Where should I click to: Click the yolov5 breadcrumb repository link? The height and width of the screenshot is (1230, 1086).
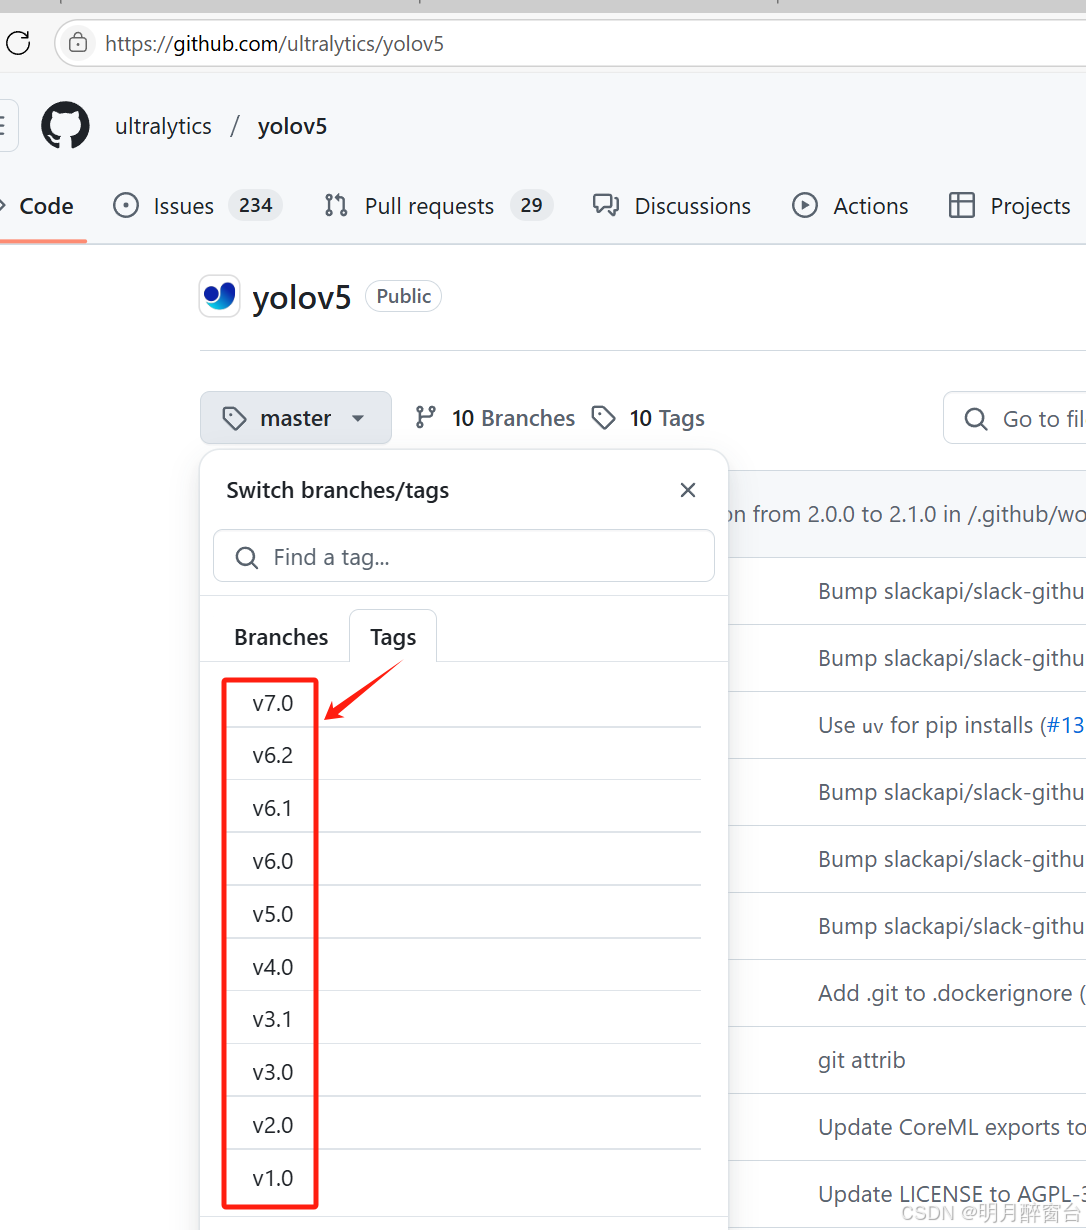[292, 126]
